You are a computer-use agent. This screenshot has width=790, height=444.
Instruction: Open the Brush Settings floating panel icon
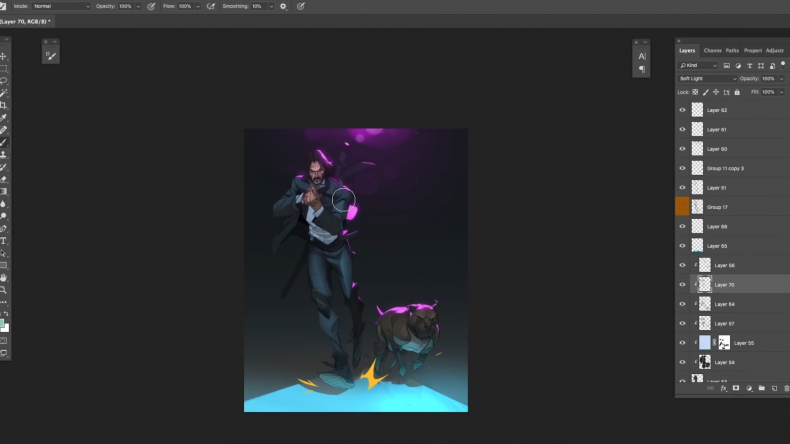51,56
